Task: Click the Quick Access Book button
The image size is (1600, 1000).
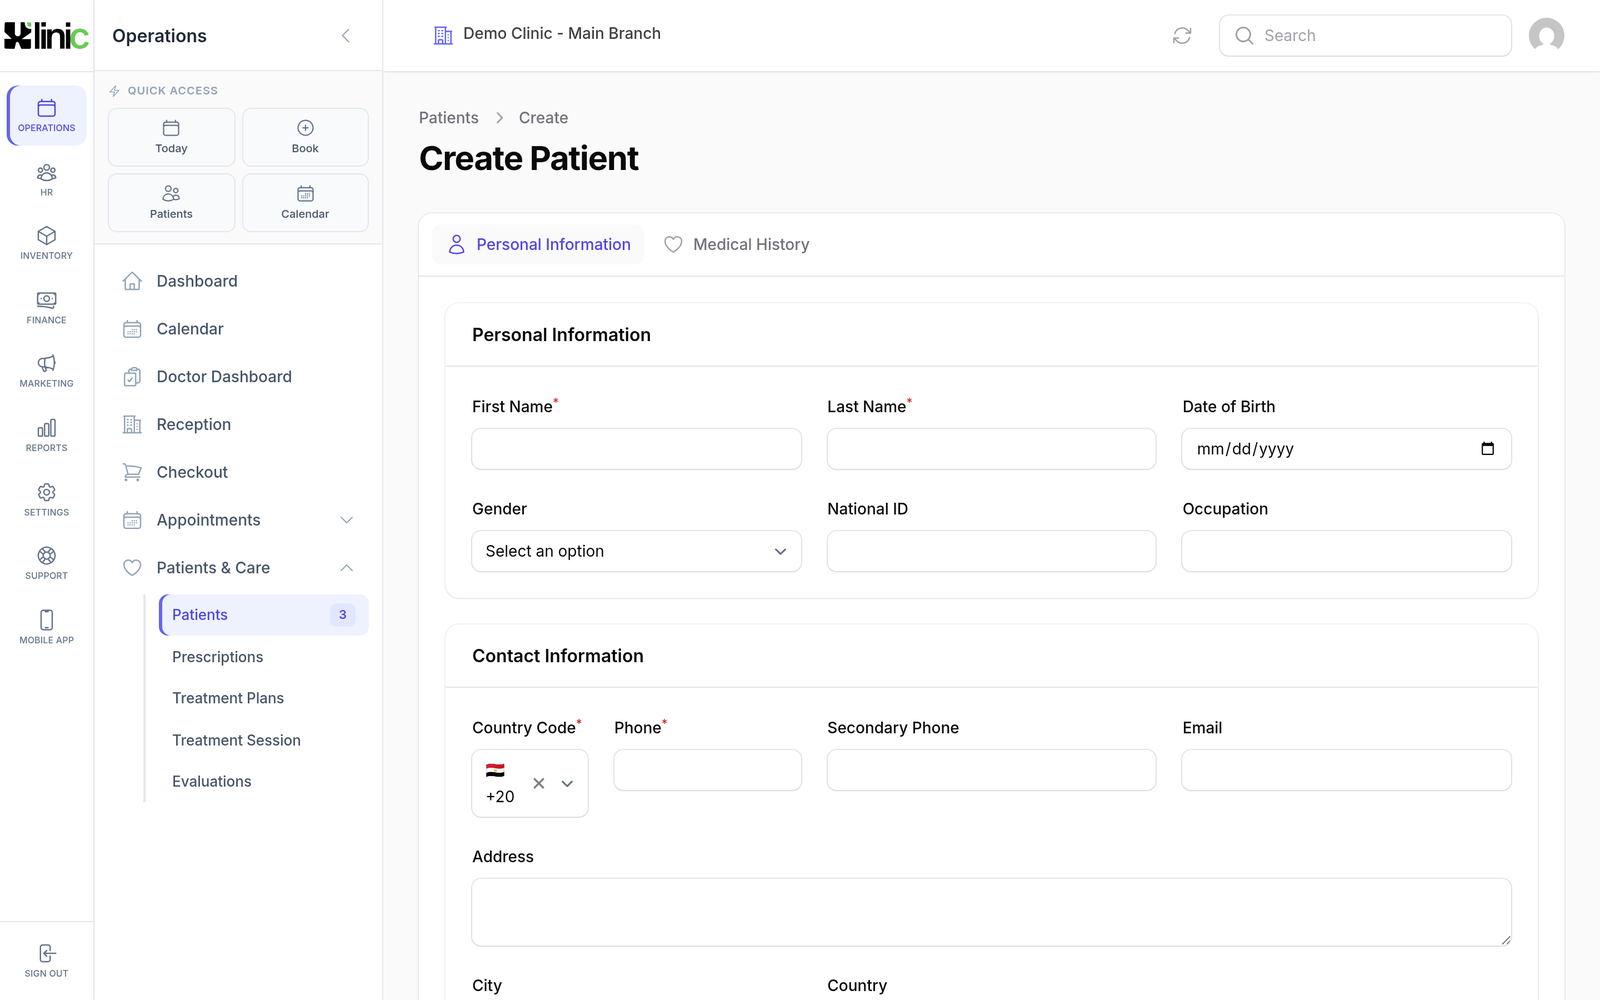Action: pos(305,137)
